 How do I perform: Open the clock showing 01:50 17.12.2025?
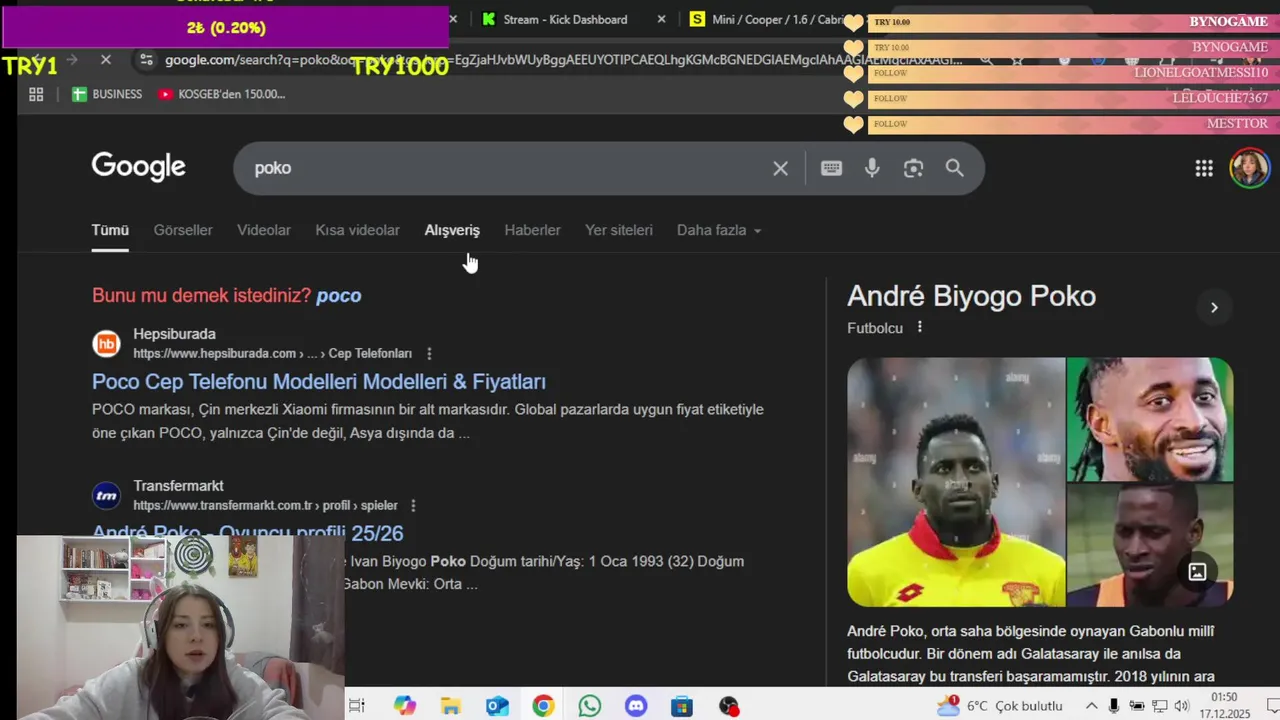click(1224, 706)
